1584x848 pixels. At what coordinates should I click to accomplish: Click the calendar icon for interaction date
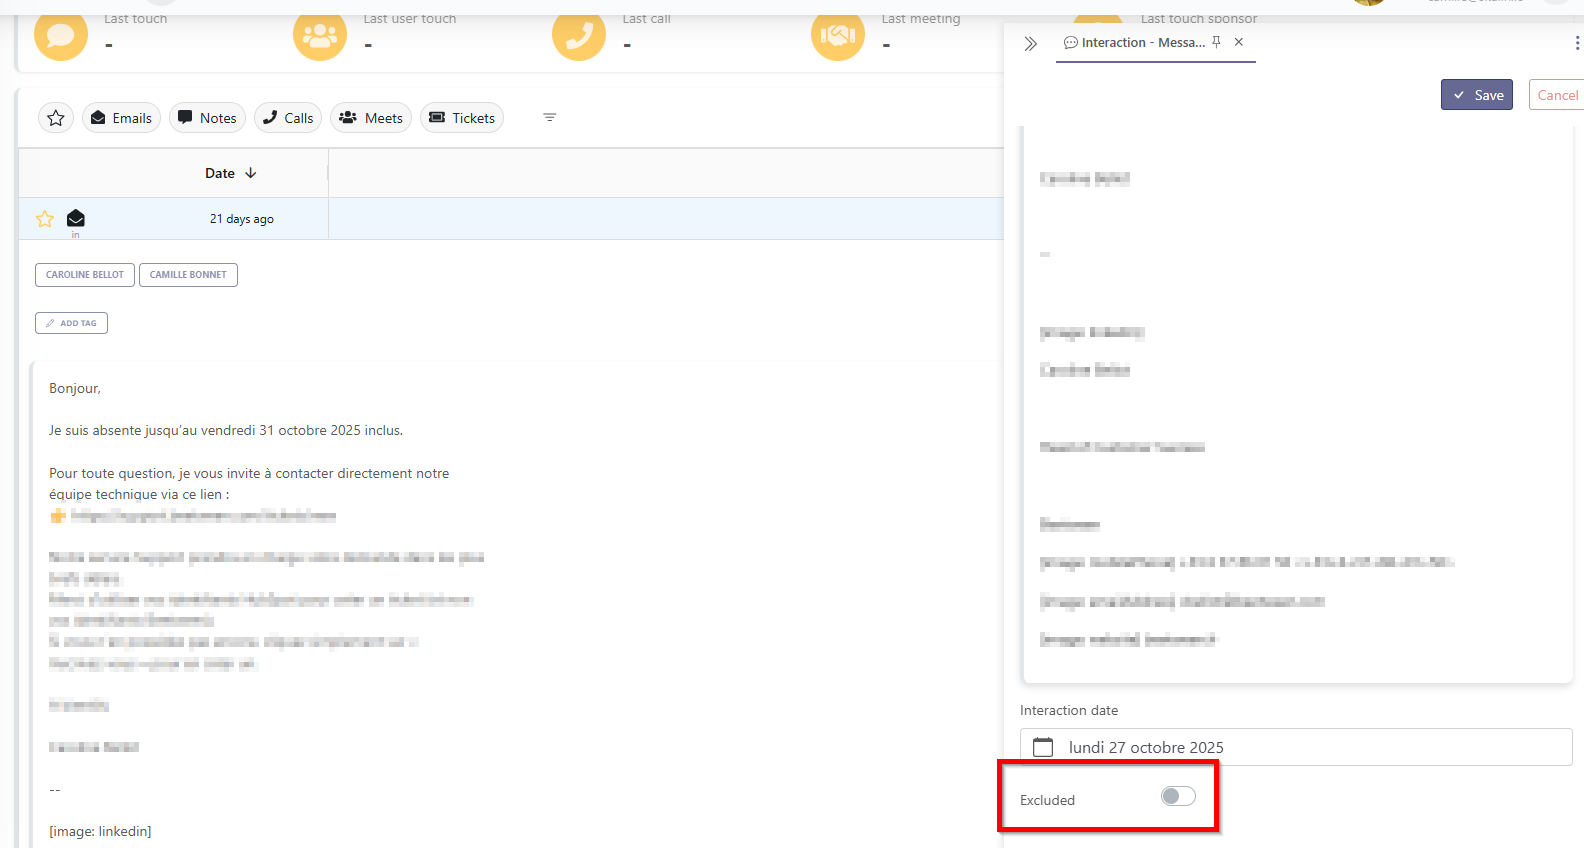pos(1043,747)
